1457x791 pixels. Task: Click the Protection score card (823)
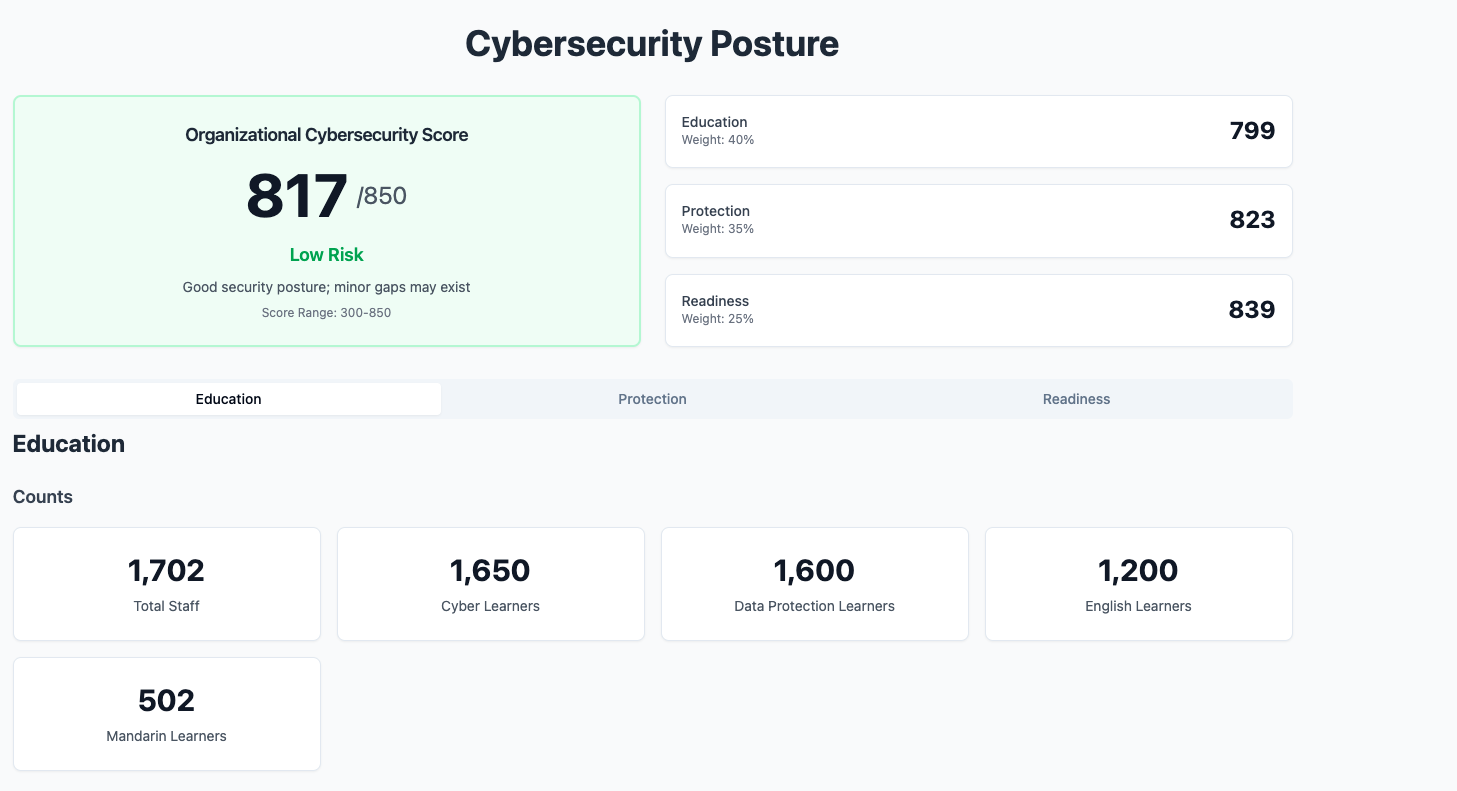coord(978,220)
